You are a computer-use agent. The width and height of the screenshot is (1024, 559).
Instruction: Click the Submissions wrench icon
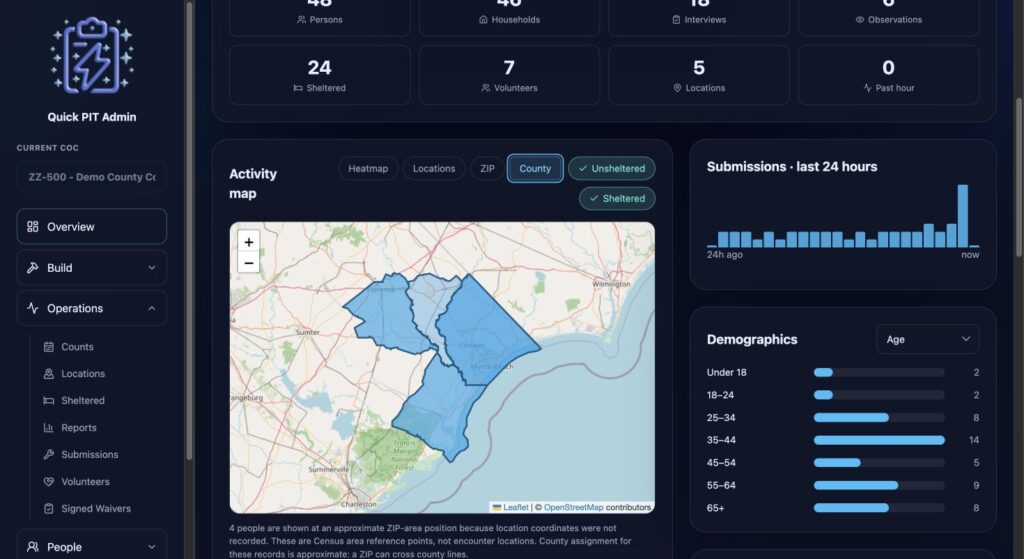click(48, 455)
